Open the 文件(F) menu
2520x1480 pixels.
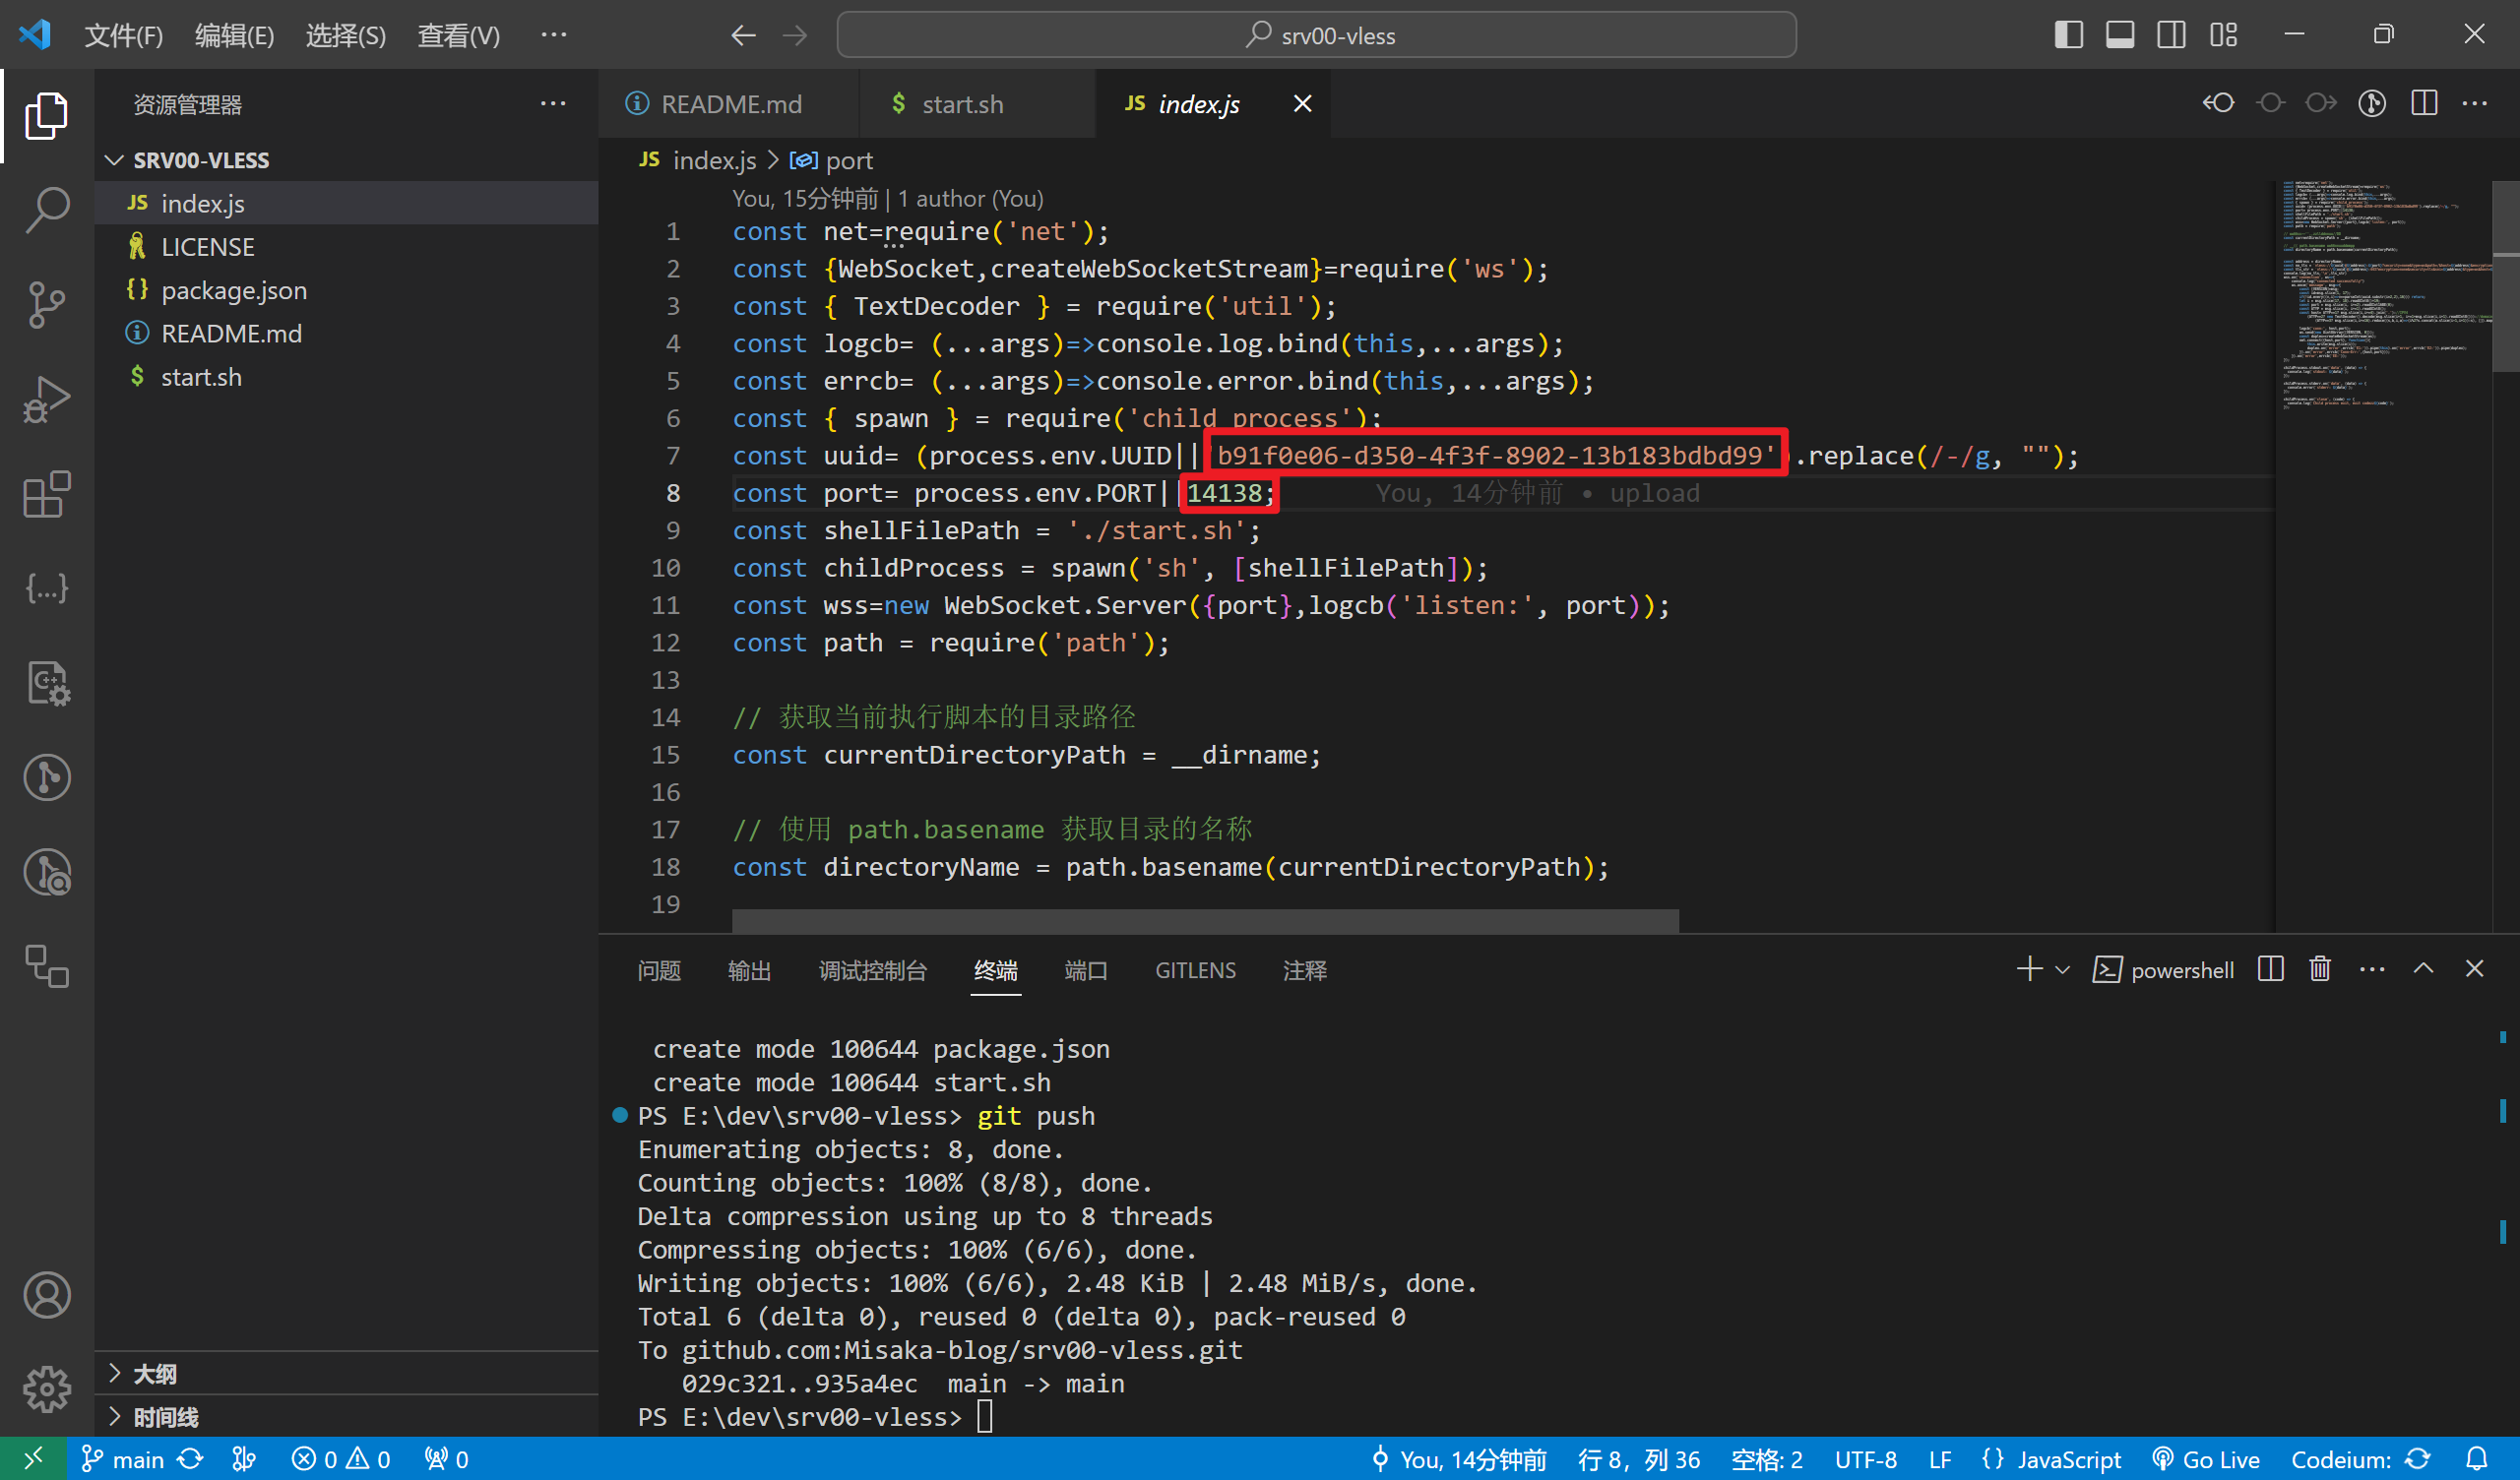(123, 35)
